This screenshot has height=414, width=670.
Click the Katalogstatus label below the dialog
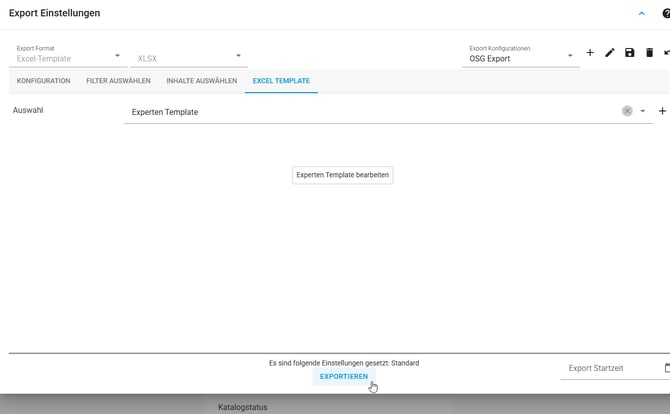[243, 407]
